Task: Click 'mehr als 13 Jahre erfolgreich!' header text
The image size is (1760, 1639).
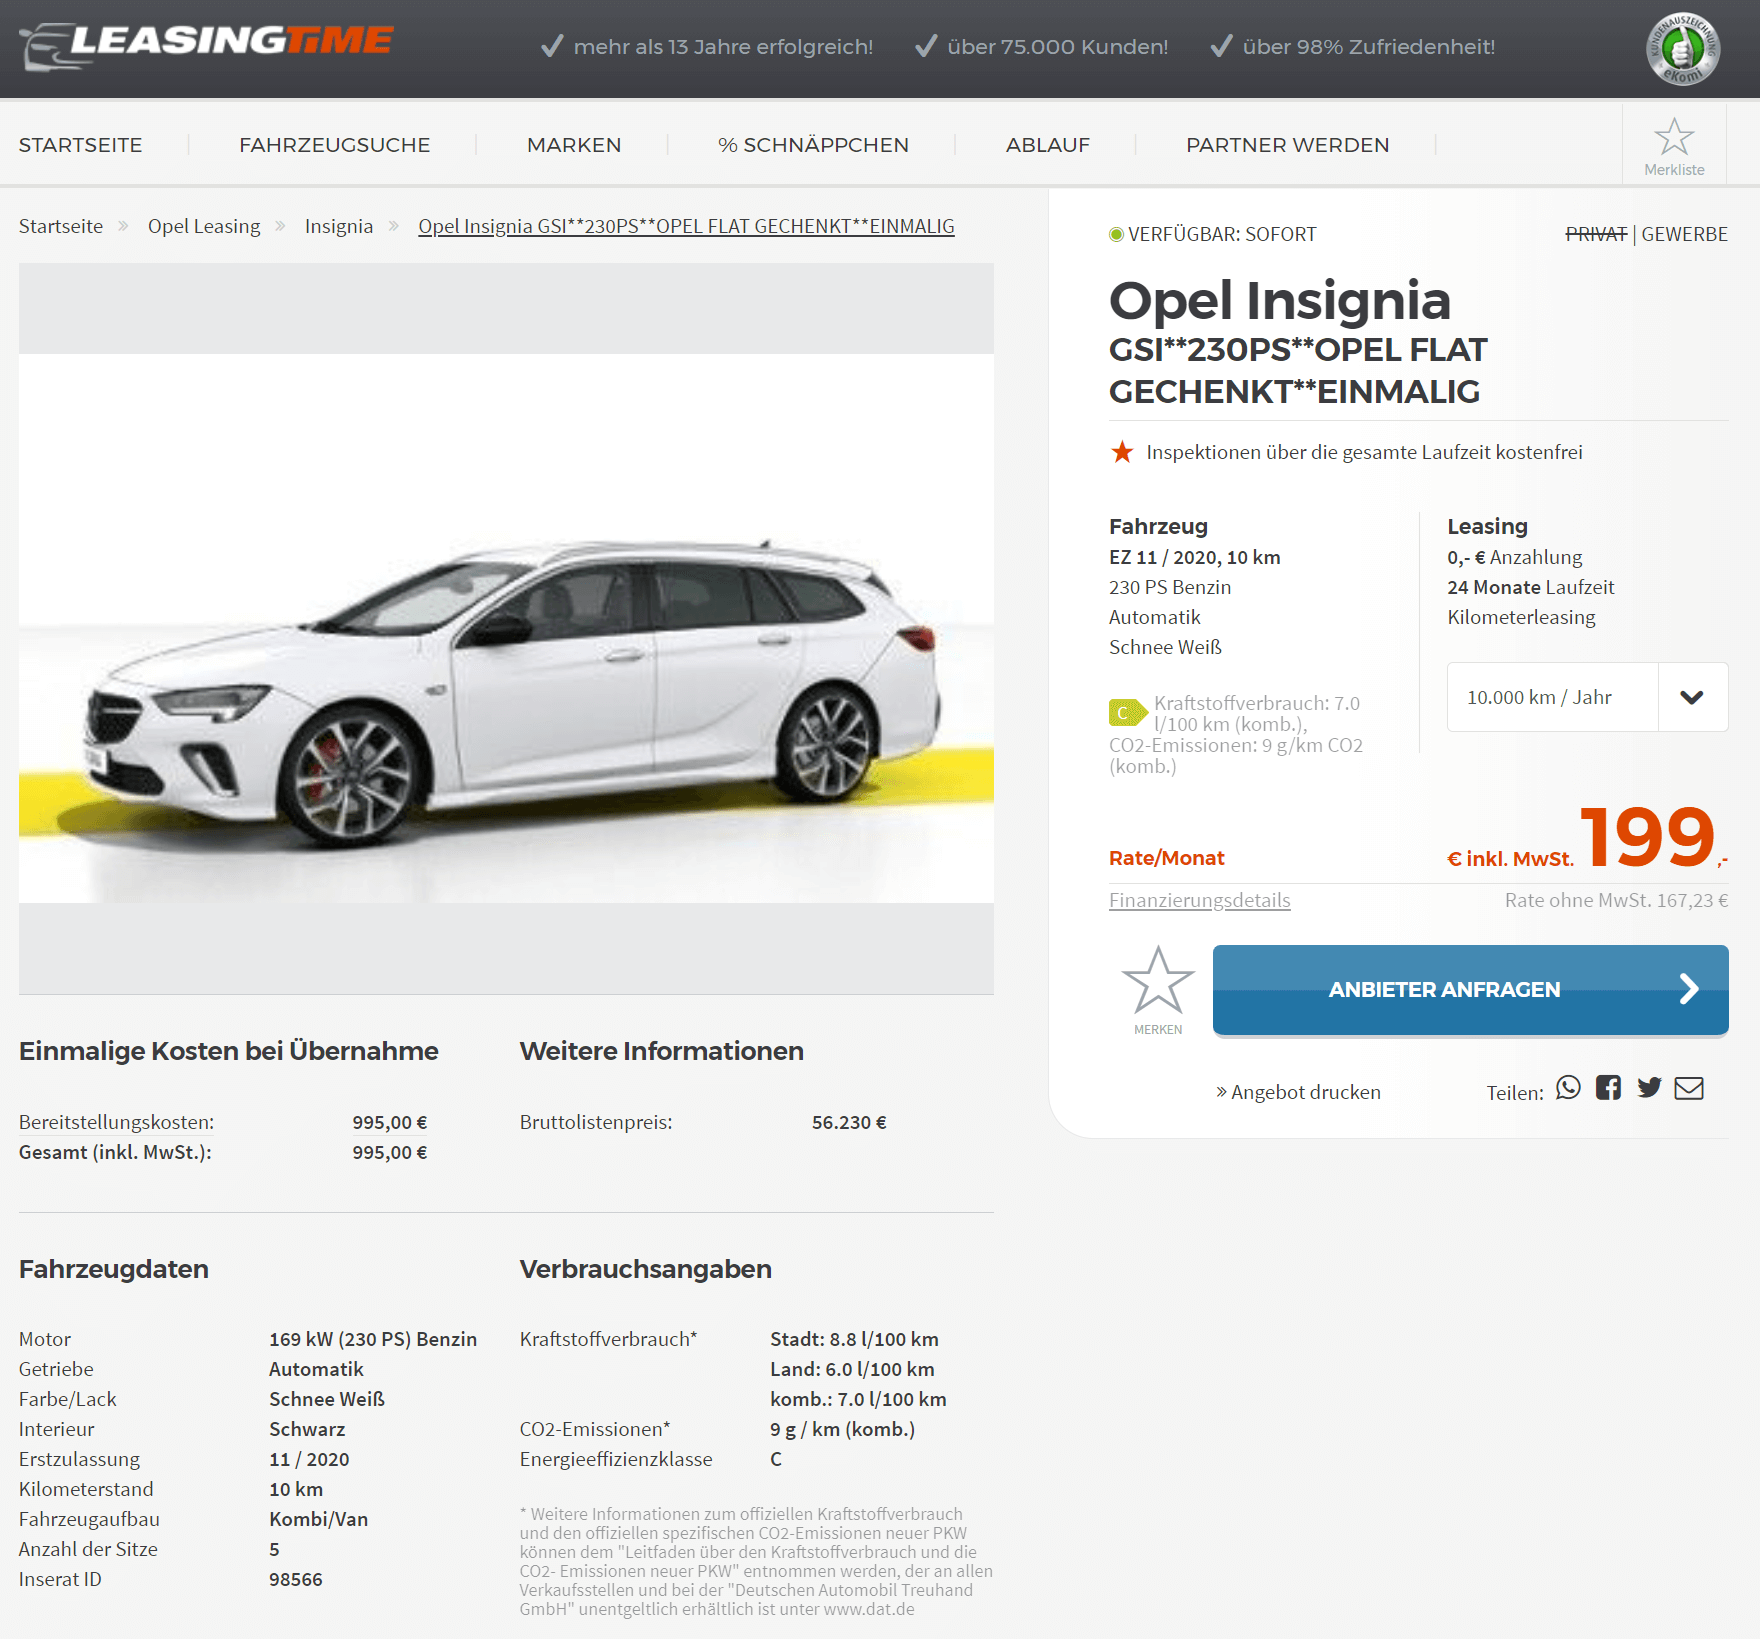Action: [x=723, y=47]
